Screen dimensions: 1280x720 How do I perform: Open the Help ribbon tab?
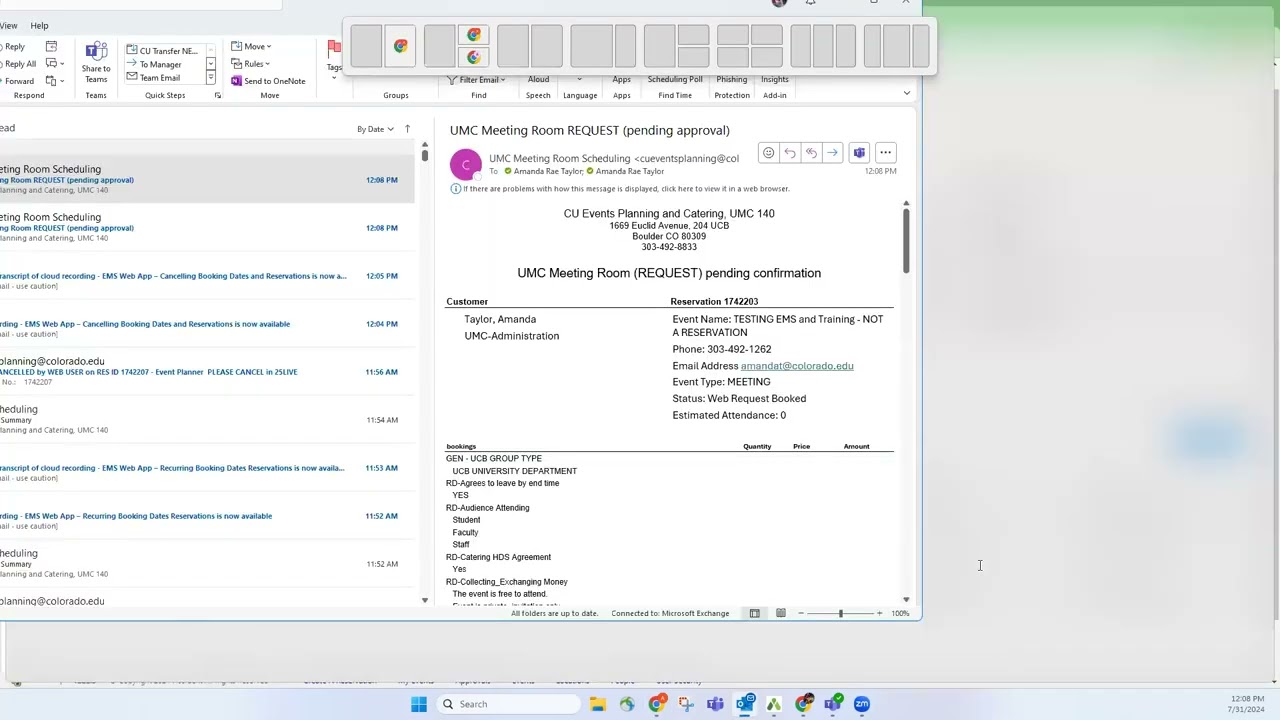(39, 25)
